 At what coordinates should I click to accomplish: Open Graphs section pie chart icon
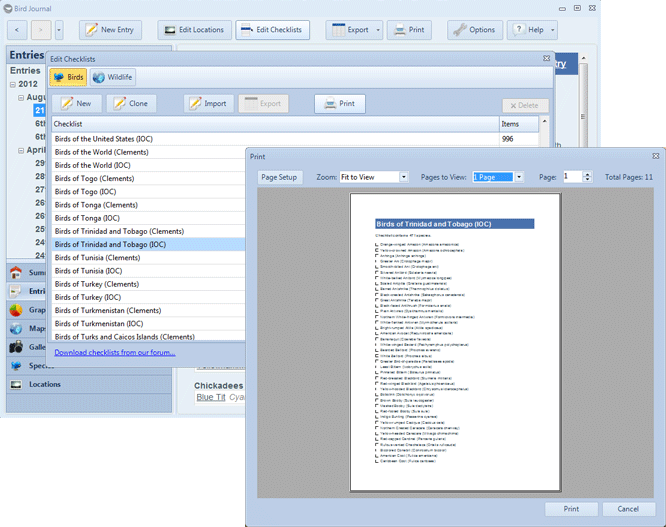(16, 310)
